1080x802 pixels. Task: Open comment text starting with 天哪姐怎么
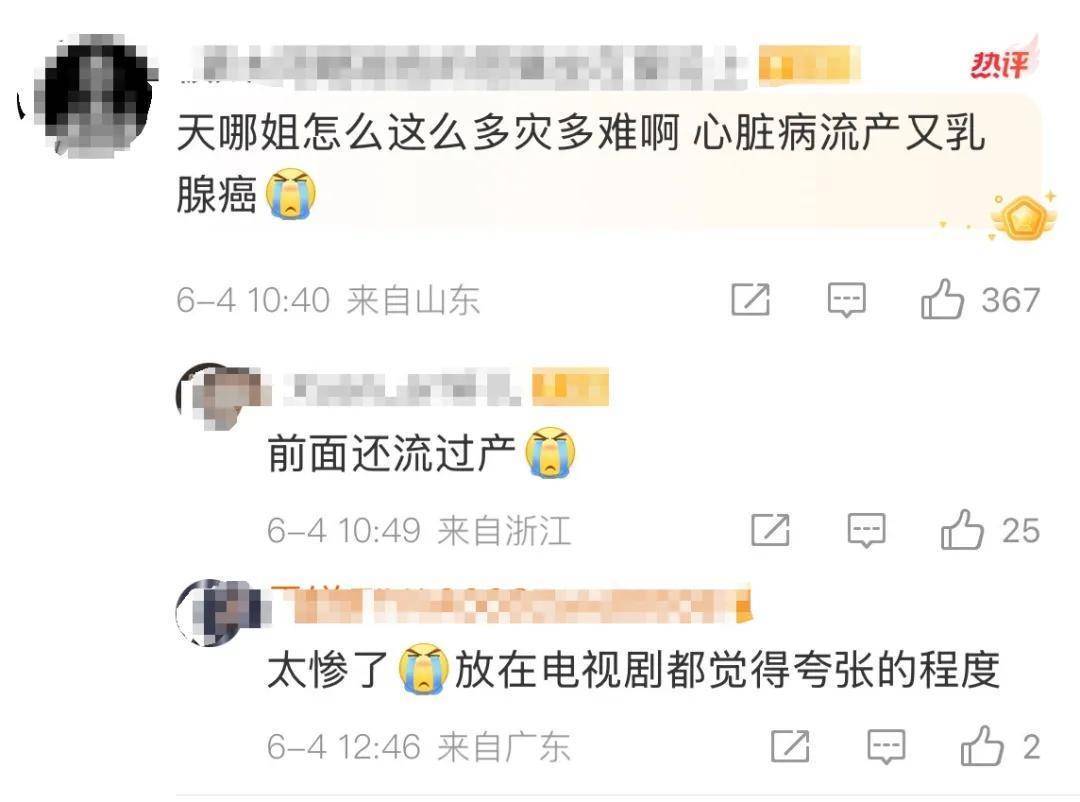coord(581,164)
